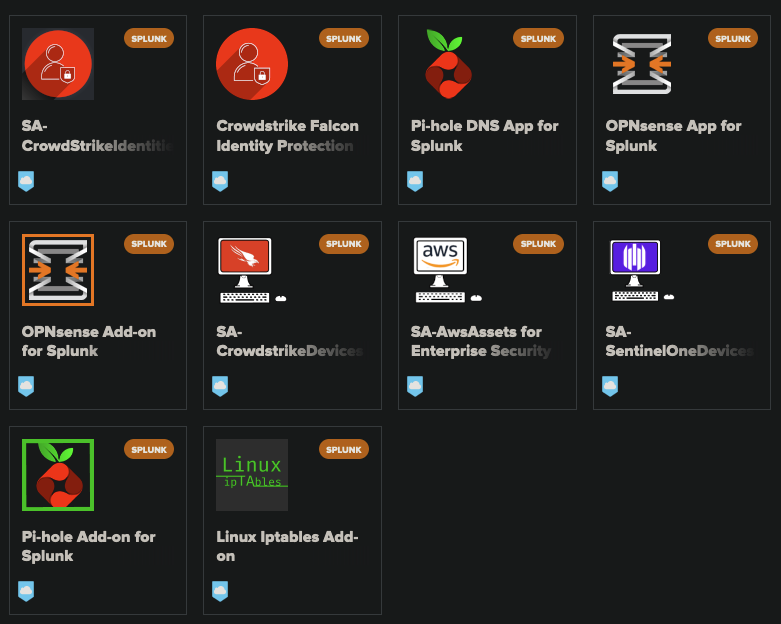Click the OPNsense App for Splunk logo
781x624 pixels.
click(642, 64)
